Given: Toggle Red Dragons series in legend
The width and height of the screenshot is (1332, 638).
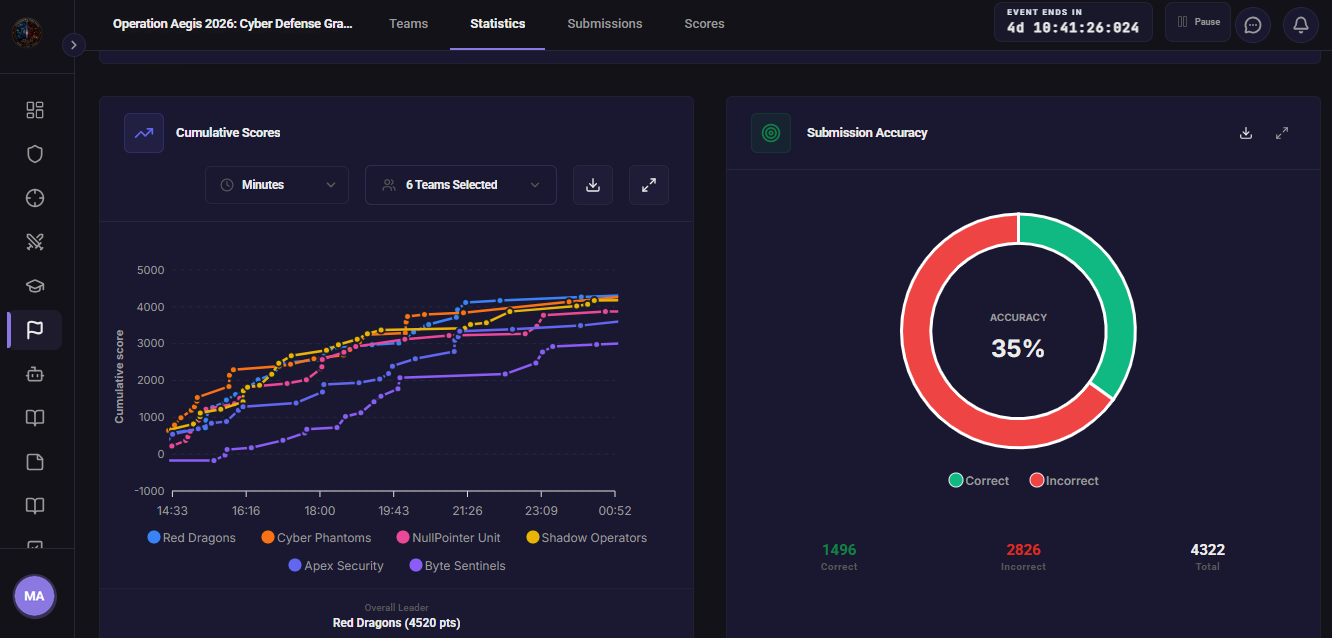Looking at the screenshot, I should [192, 538].
